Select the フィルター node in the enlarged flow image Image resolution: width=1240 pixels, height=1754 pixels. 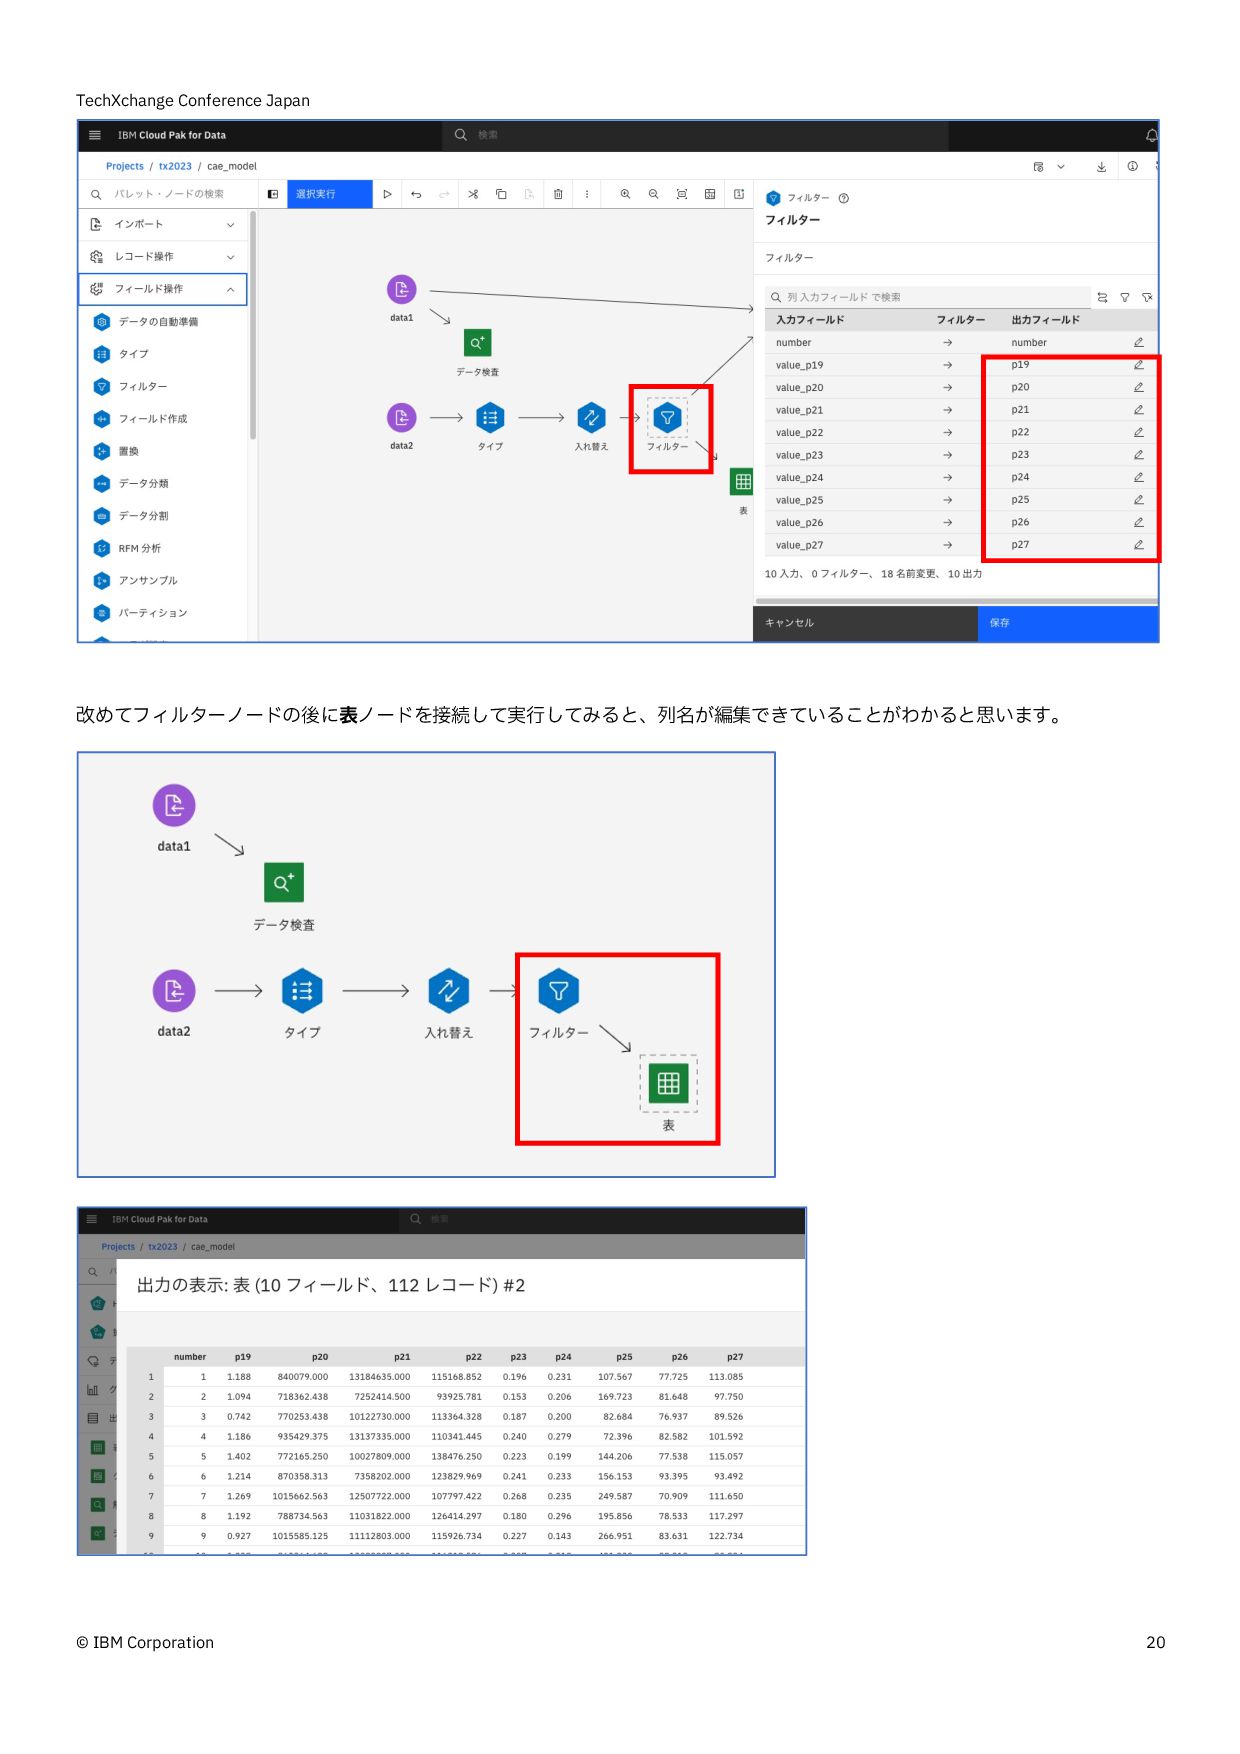point(559,991)
